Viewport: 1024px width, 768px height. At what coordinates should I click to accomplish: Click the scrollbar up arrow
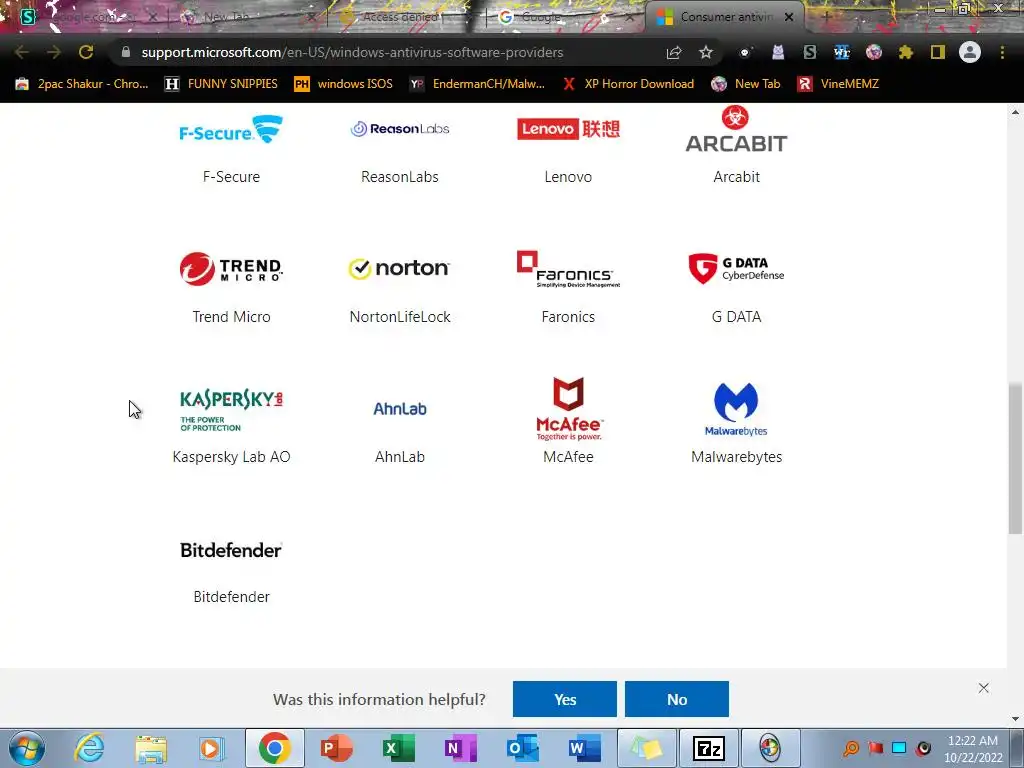(1015, 112)
